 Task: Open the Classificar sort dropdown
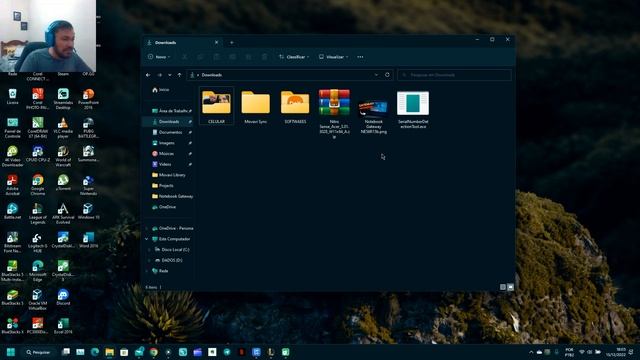294,57
